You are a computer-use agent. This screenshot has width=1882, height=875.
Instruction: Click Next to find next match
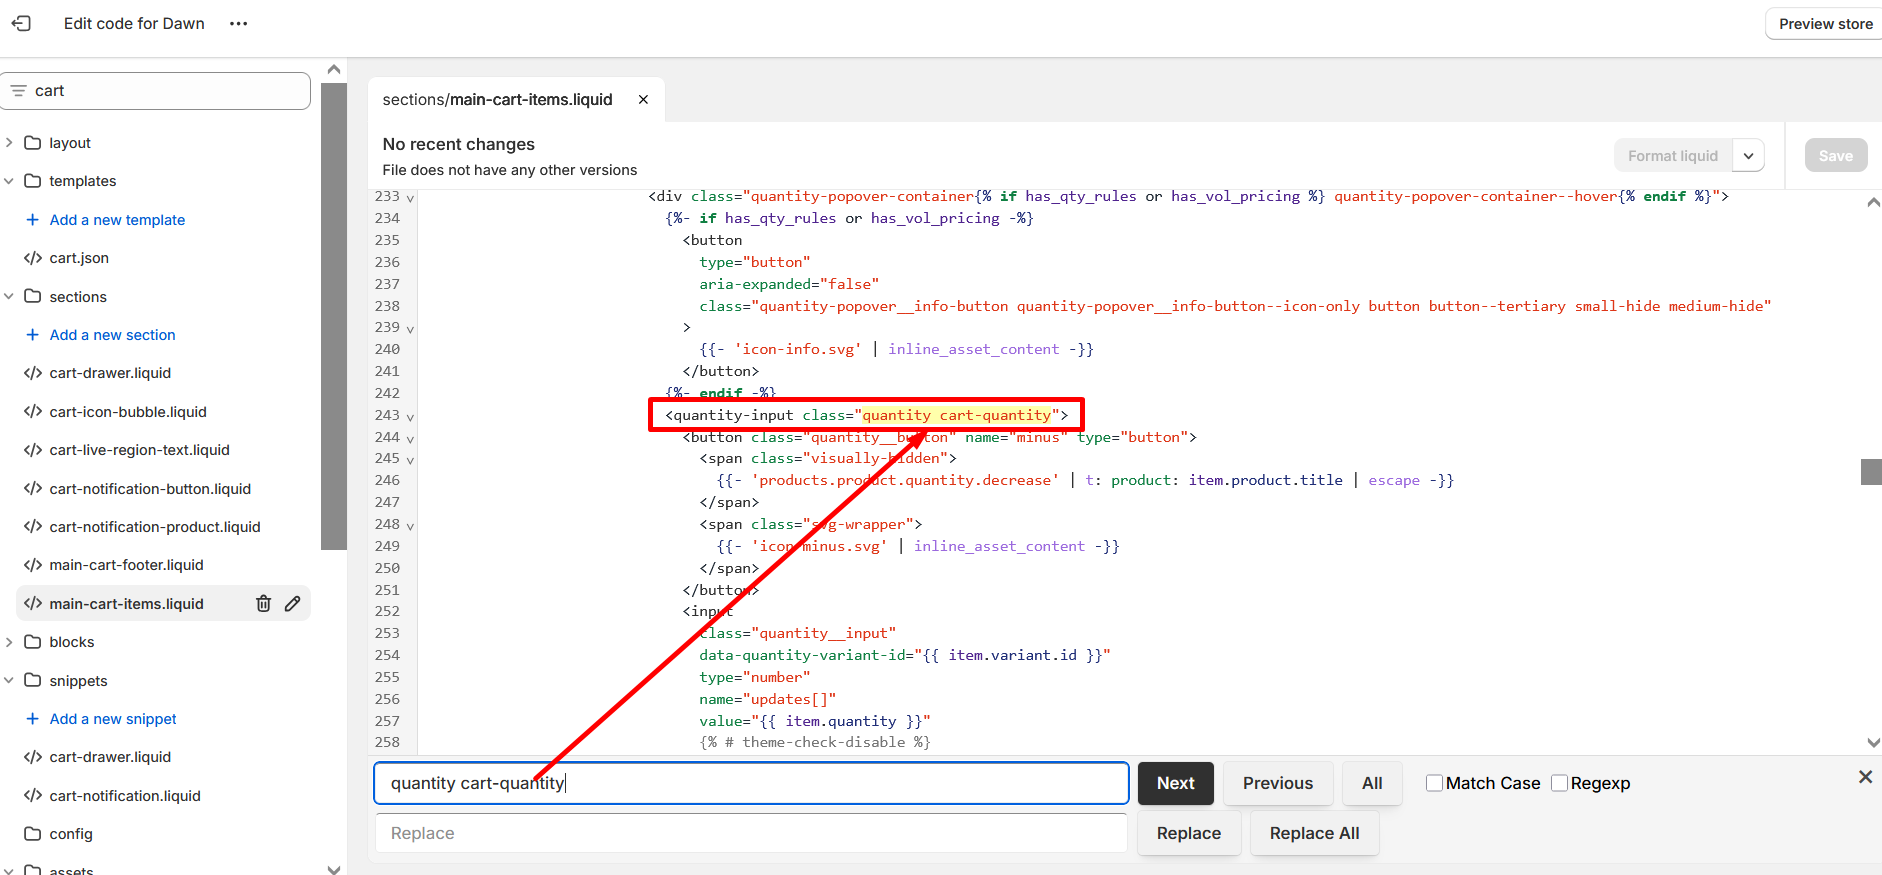pyautogui.click(x=1175, y=783)
